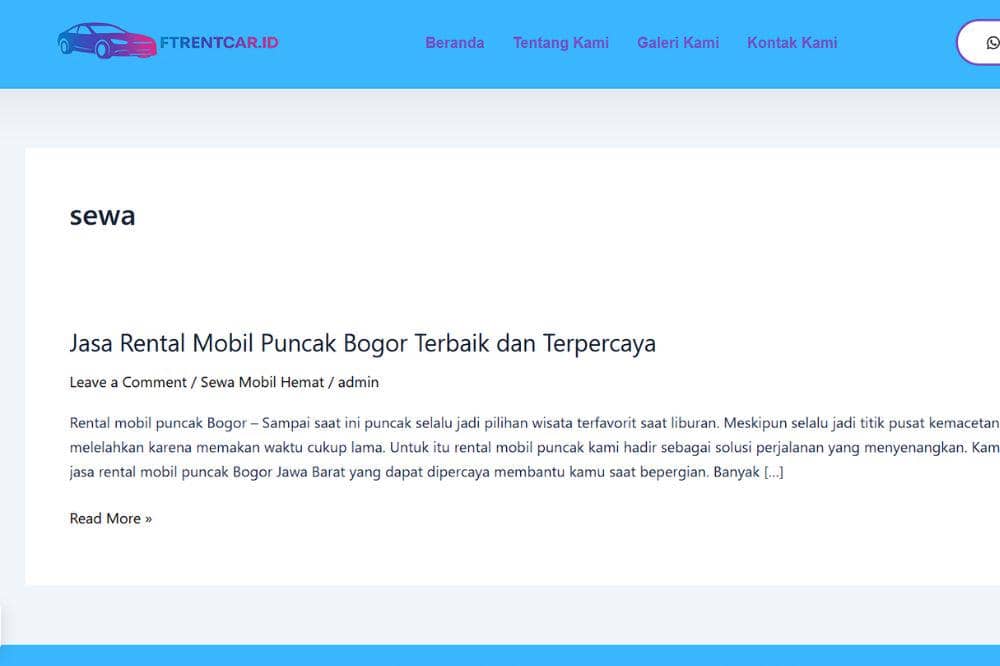The height and width of the screenshot is (666, 1000).
Task: Click the sewa page heading
Action: pos(102,215)
